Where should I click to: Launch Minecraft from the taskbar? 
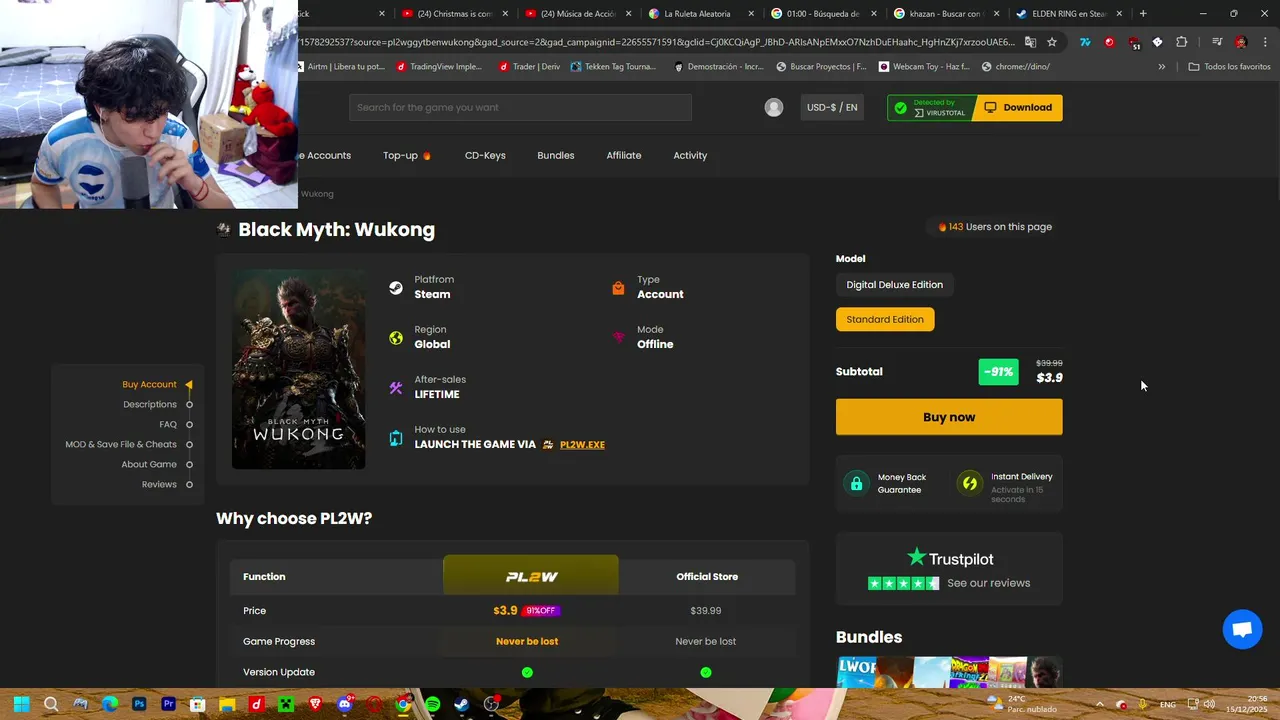pyautogui.click(x=286, y=704)
